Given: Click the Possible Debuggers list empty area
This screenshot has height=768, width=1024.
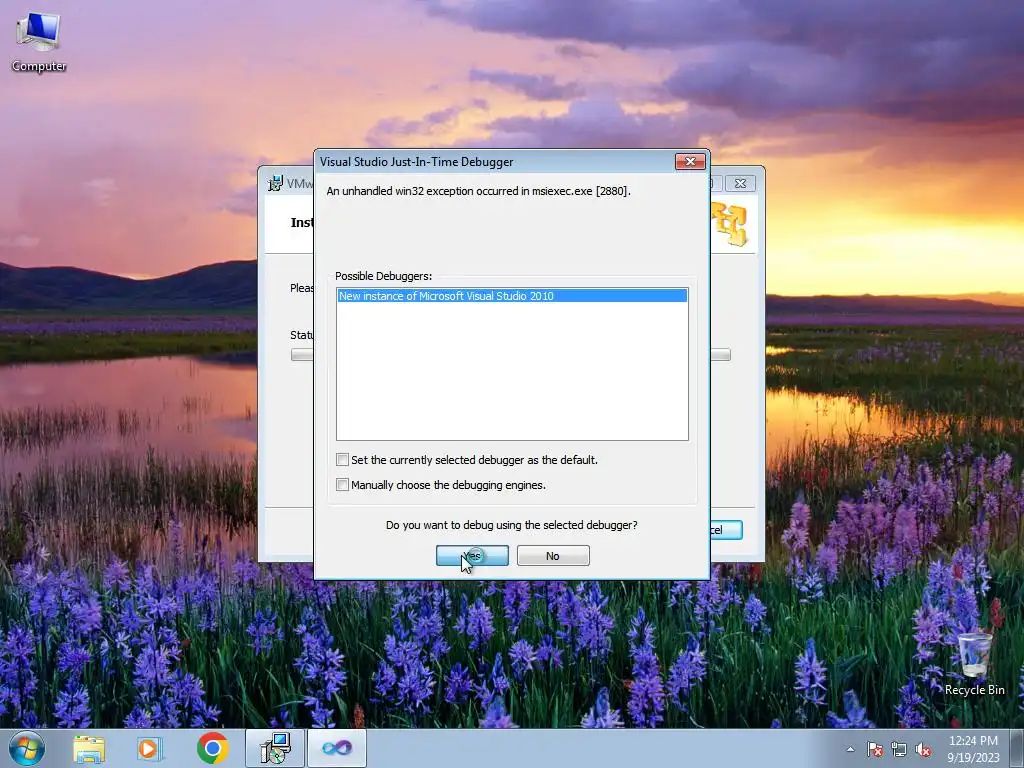Looking at the screenshot, I should (512, 371).
